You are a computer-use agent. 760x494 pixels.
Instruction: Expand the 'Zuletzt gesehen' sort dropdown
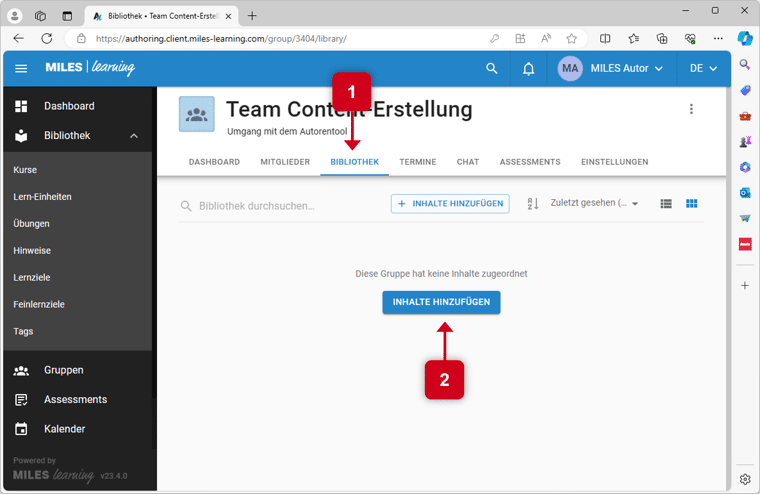click(x=595, y=204)
